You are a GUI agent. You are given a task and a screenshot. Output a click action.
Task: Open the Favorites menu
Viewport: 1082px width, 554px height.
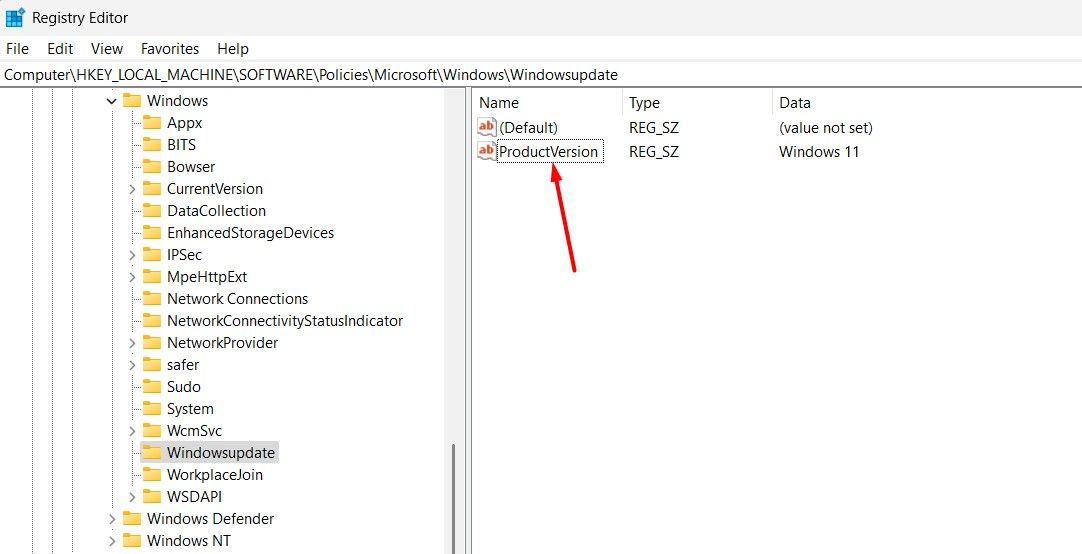point(170,49)
